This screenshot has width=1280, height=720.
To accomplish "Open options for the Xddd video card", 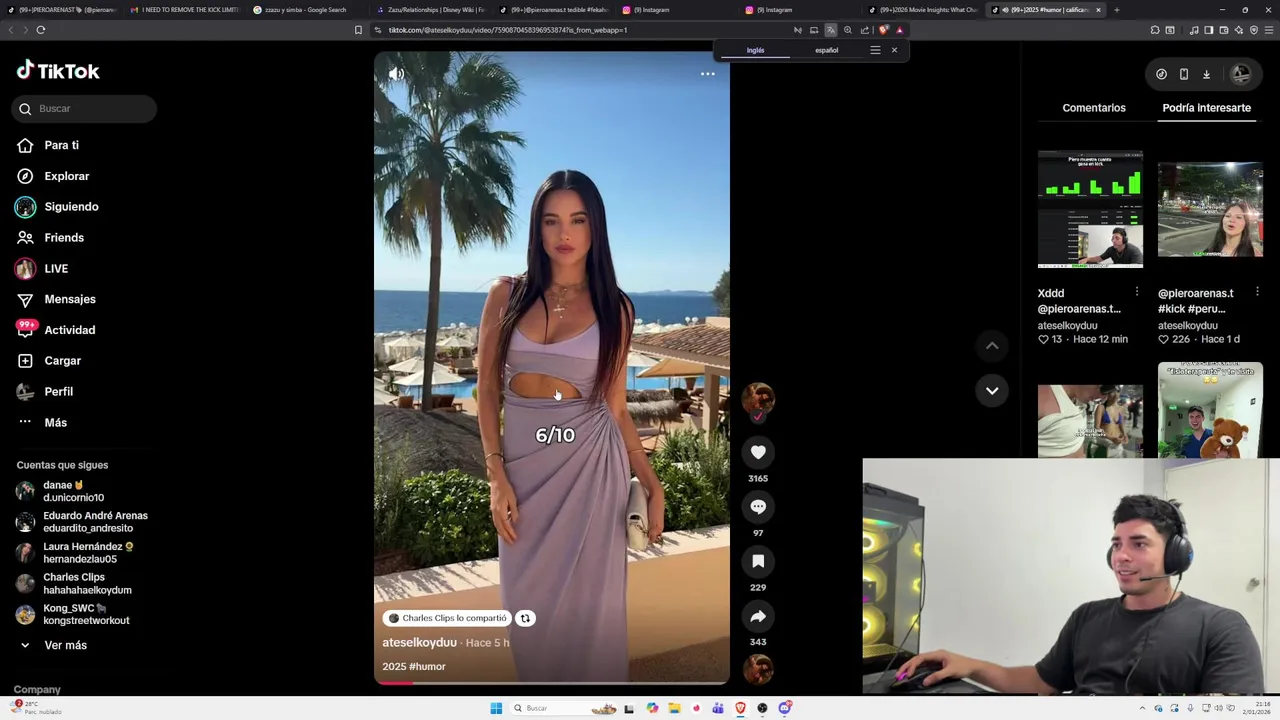I will click(1136, 291).
